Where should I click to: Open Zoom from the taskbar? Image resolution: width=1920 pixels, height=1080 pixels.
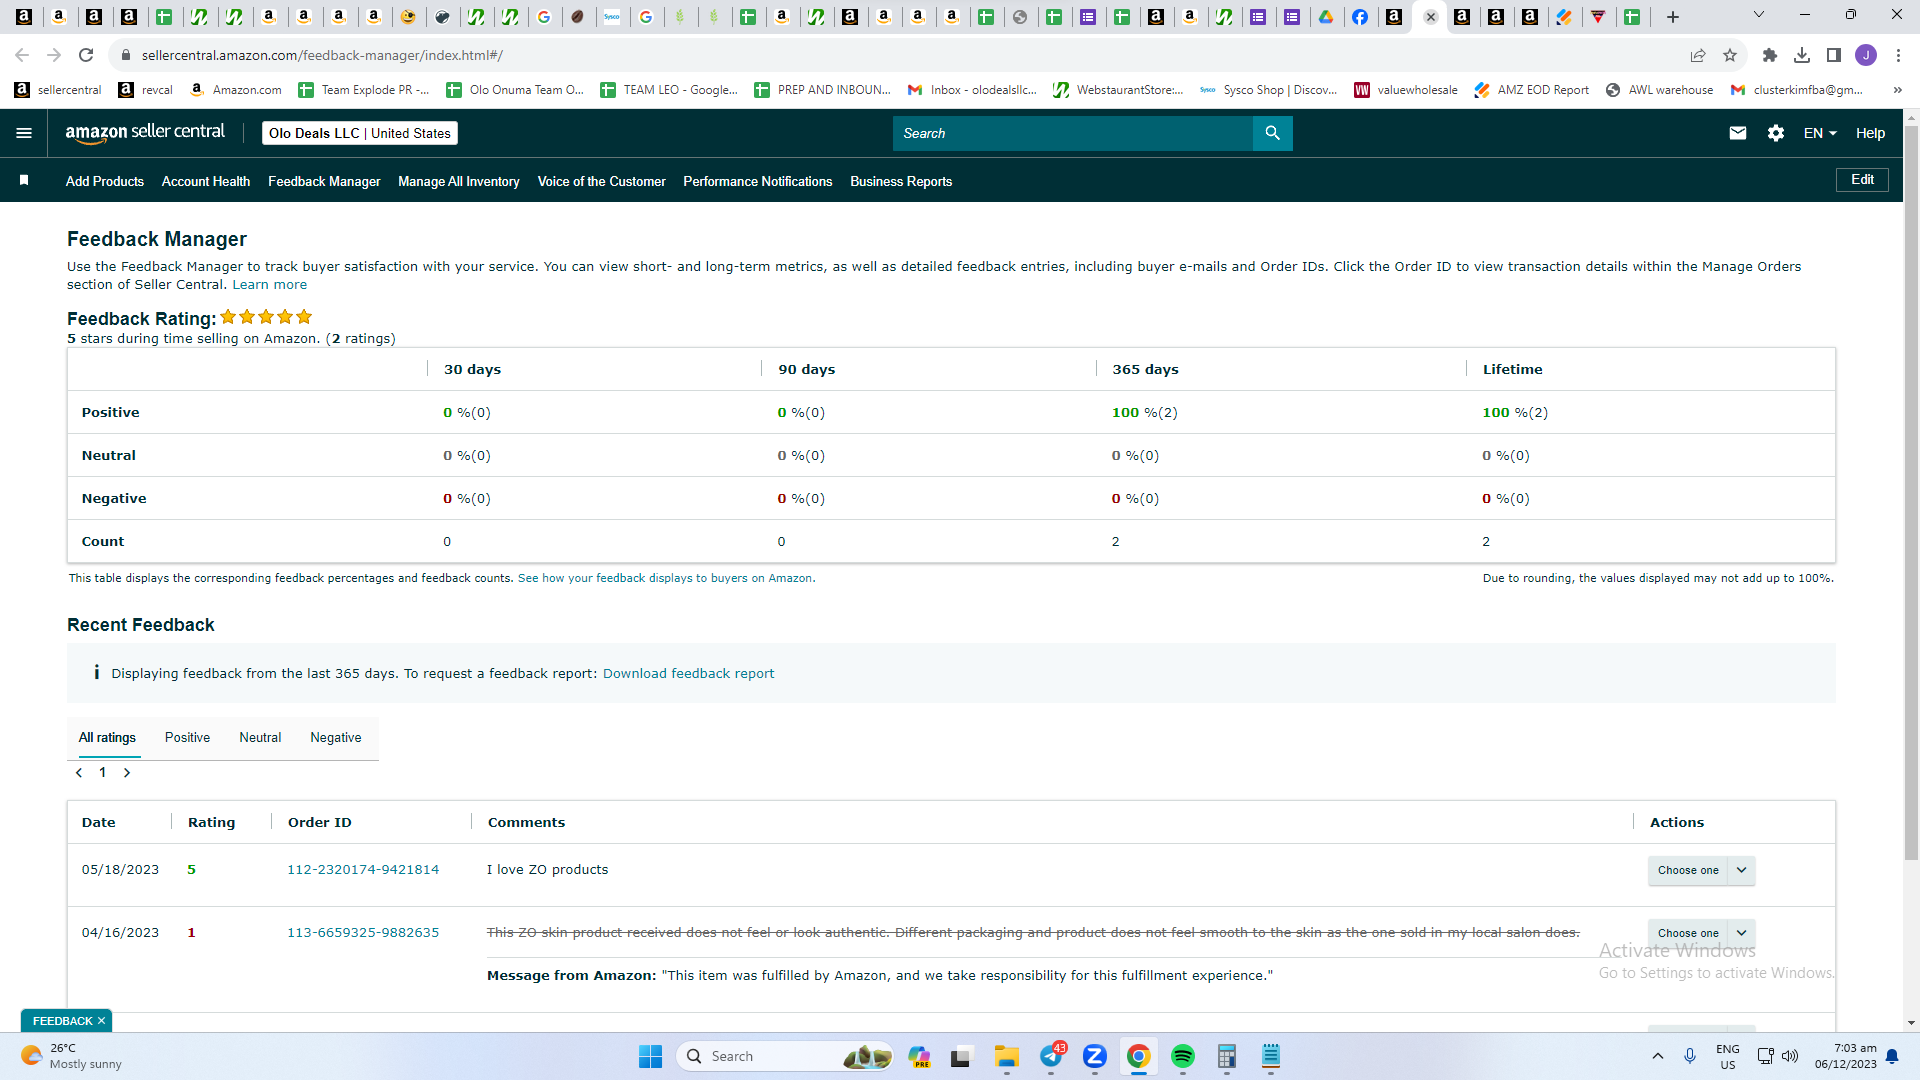point(1095,1056)
